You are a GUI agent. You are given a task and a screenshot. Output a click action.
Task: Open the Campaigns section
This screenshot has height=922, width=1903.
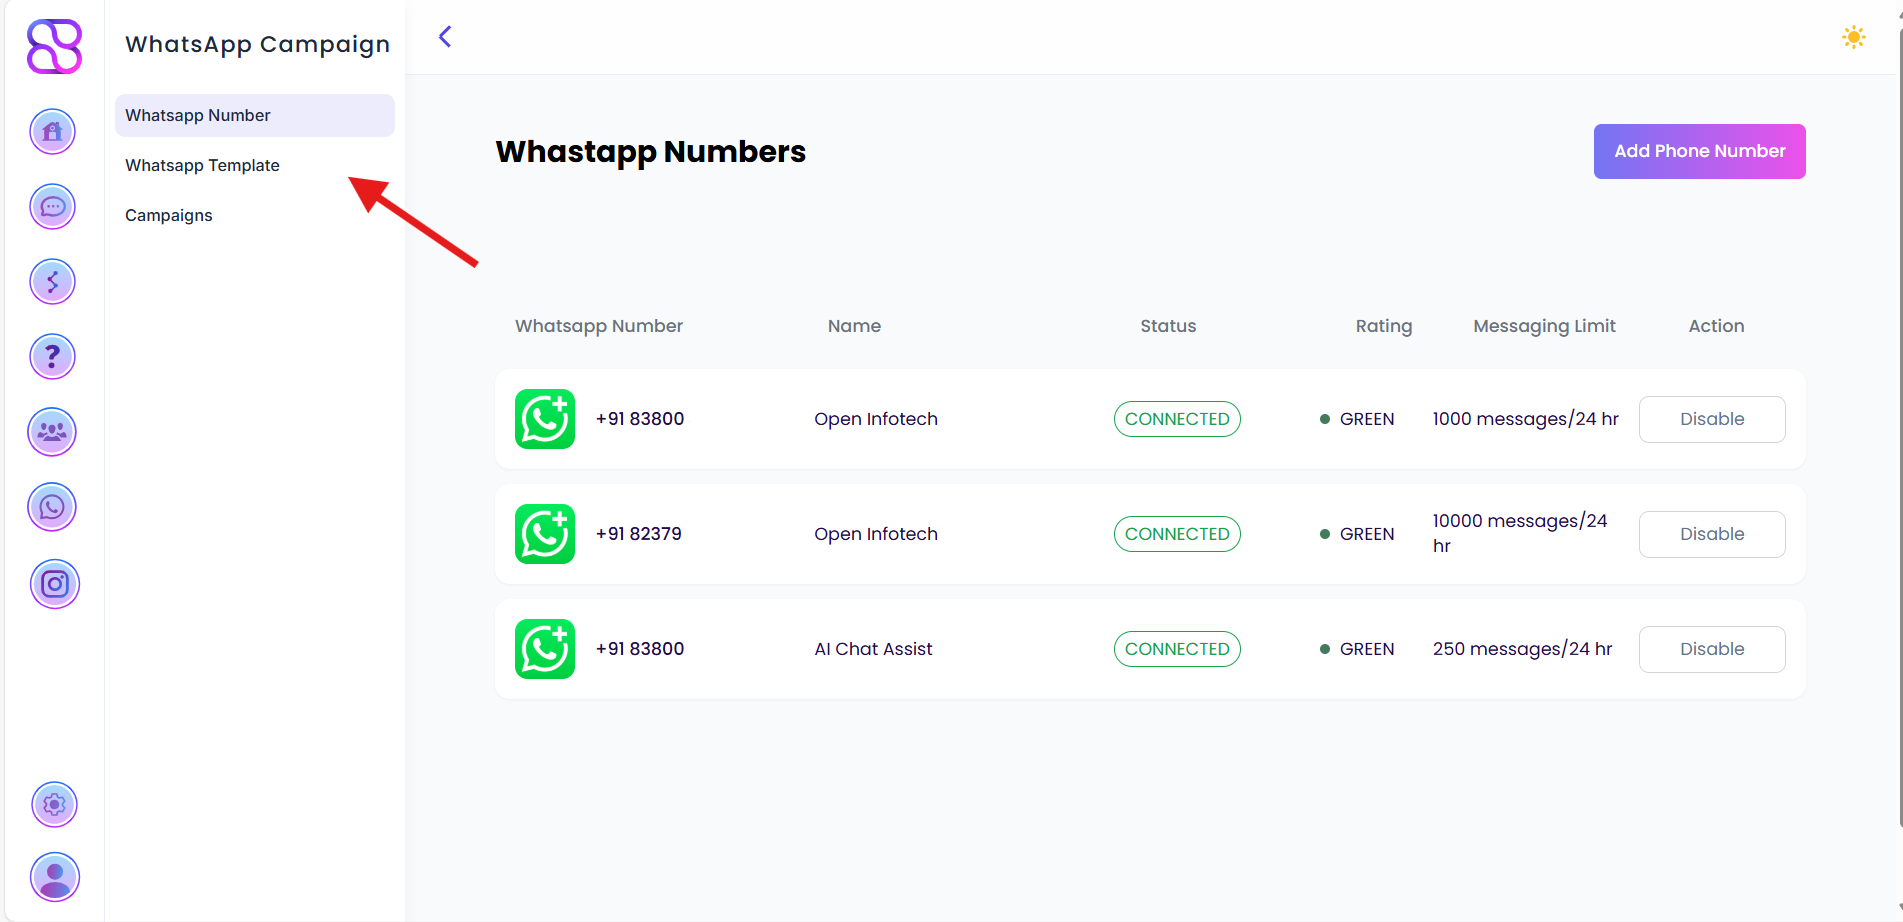tap(168, 215)
